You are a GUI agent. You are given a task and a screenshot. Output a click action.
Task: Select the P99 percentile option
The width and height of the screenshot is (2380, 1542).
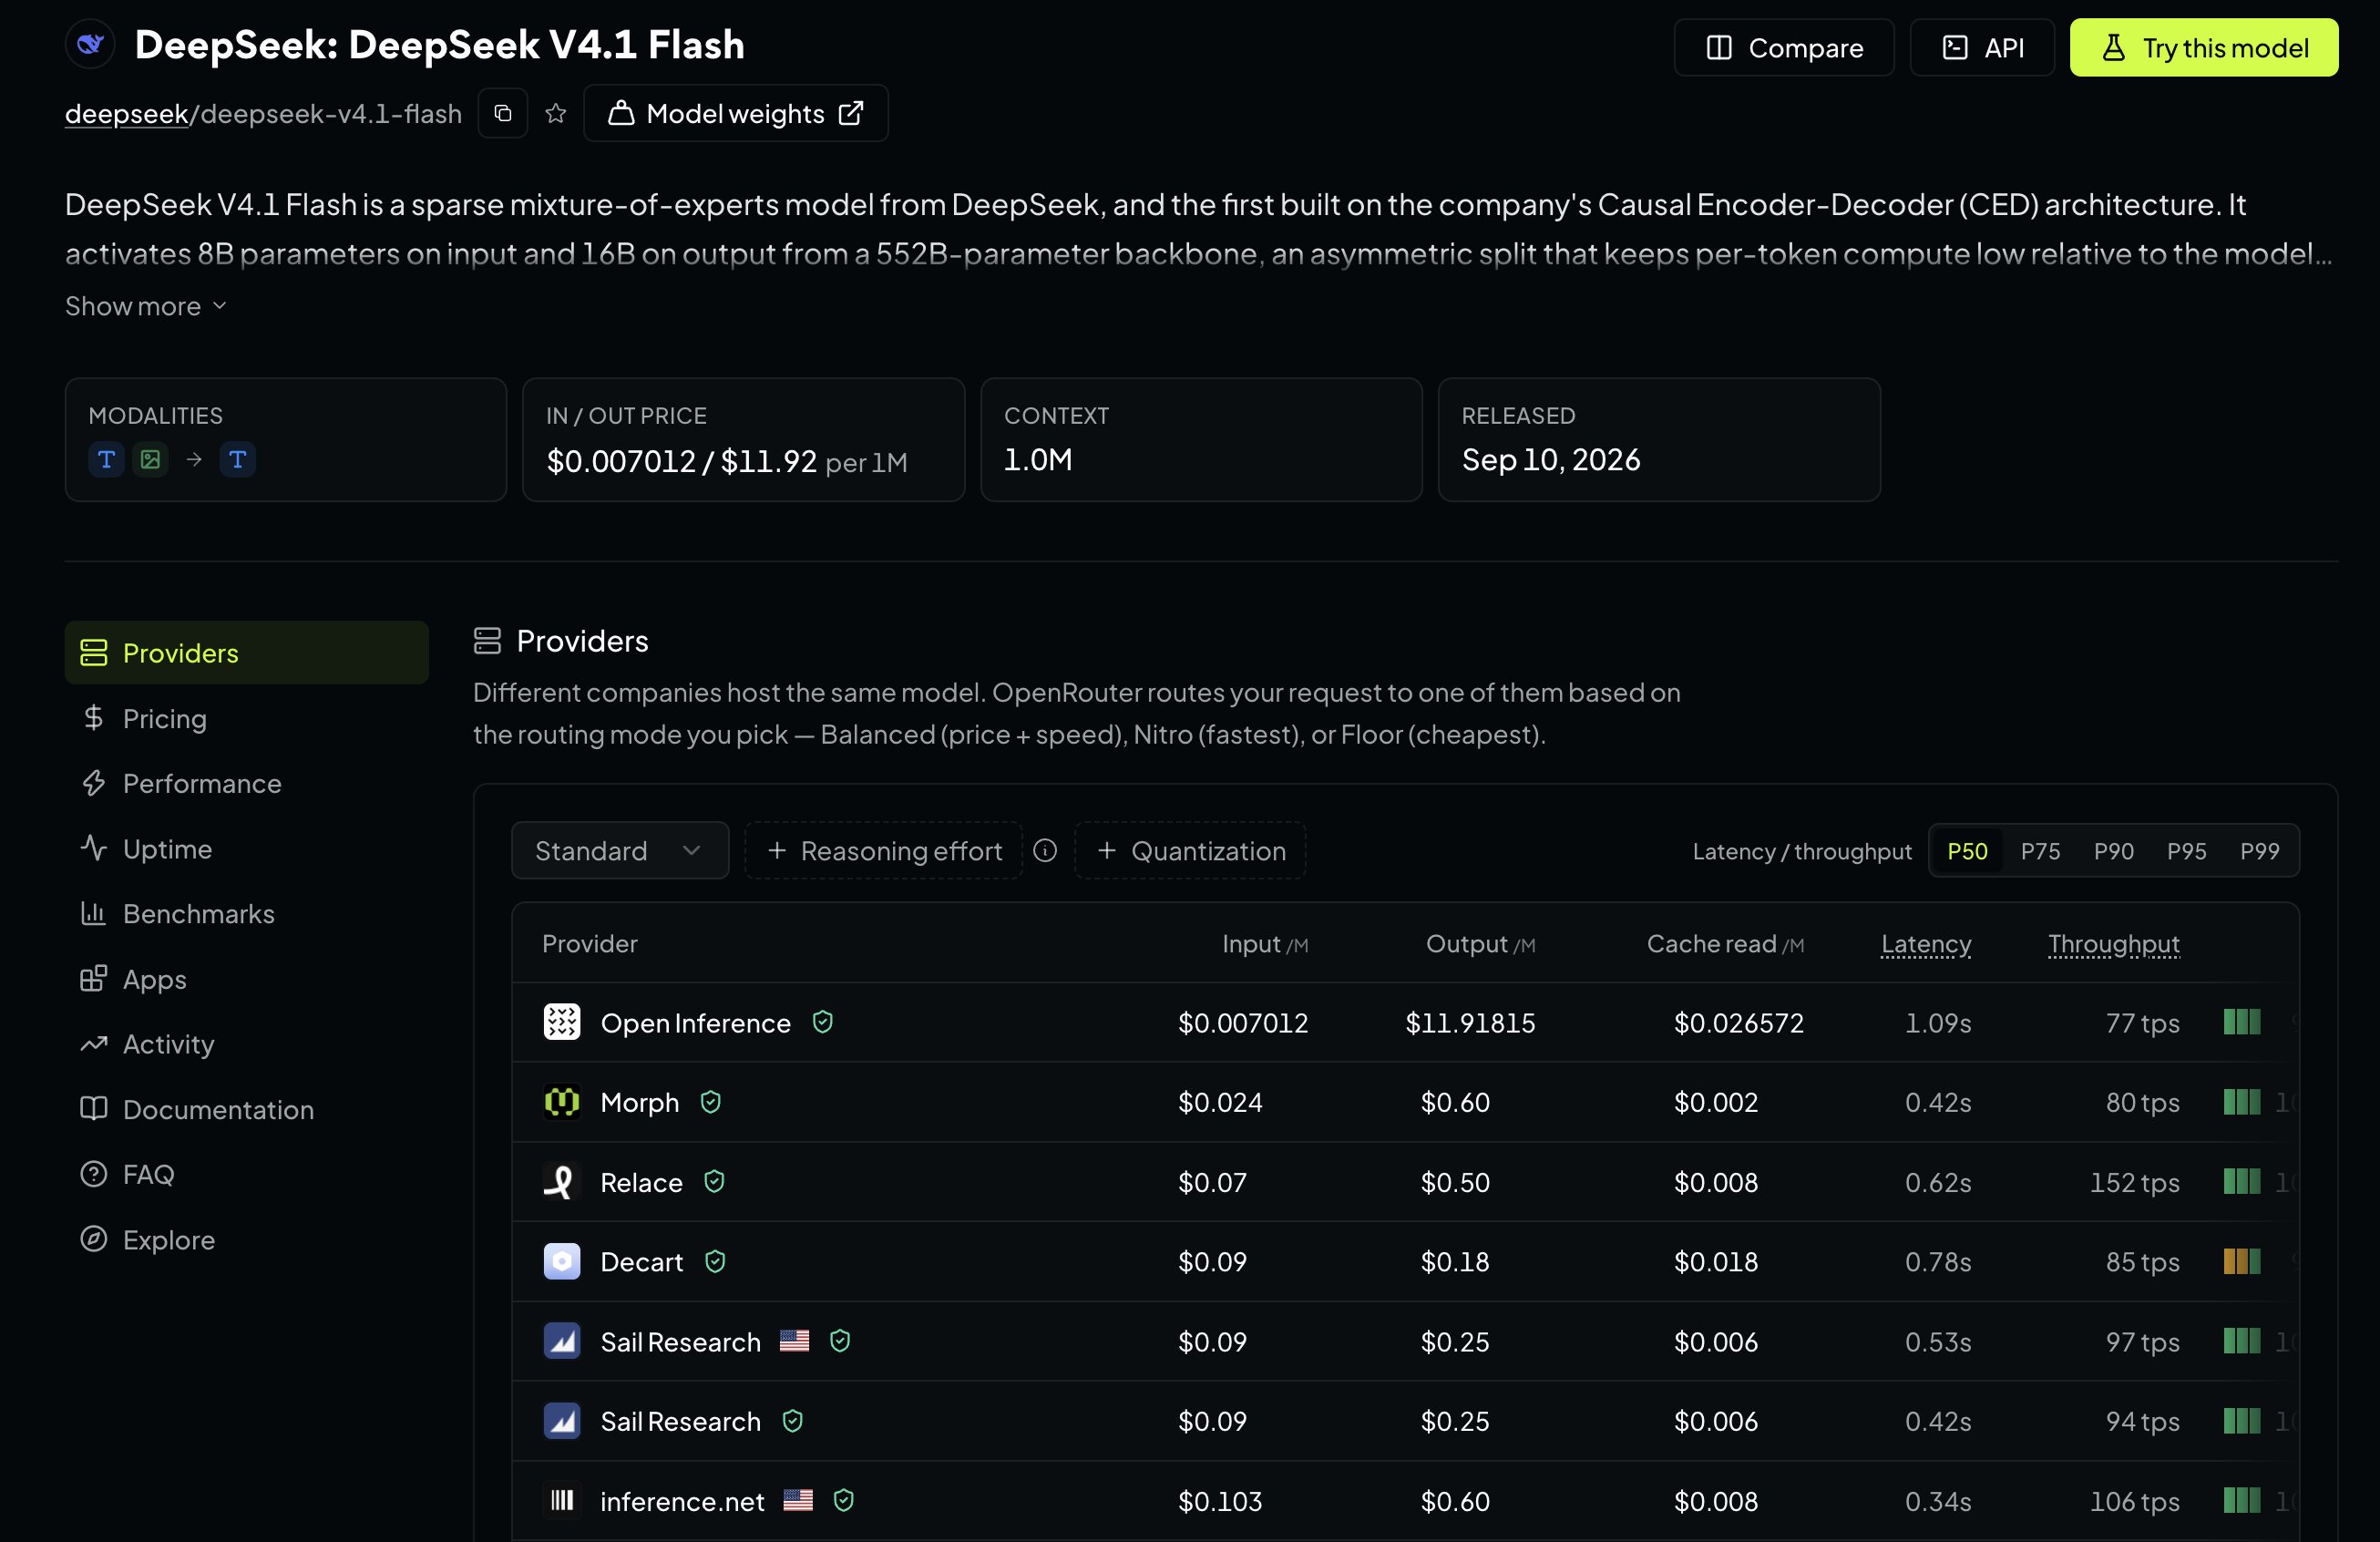pos(2259,851)
